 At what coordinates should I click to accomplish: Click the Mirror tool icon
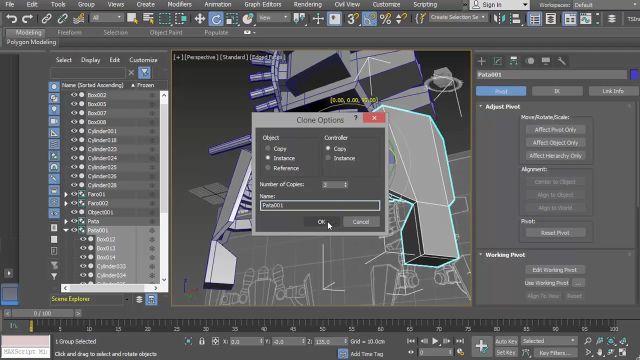click(499, 19)
